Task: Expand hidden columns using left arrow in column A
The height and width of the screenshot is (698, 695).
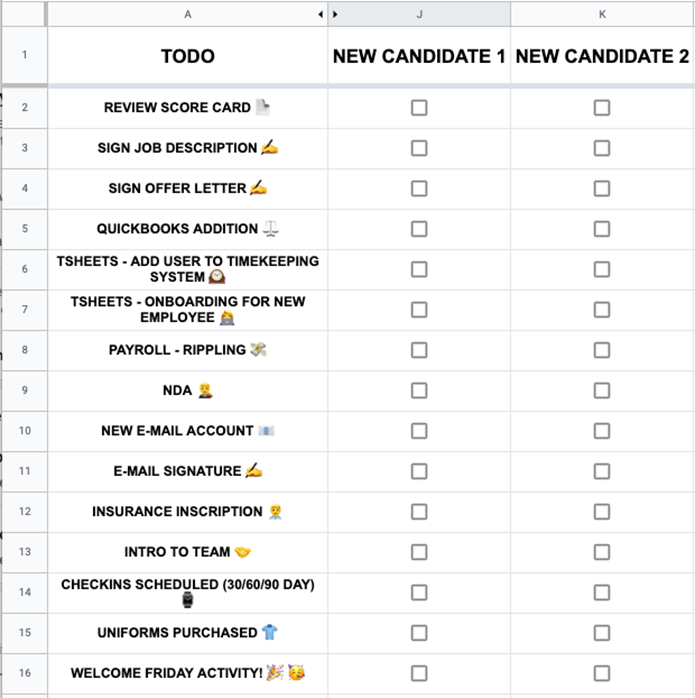Action: pyautogui.click(x=320, y=14)
